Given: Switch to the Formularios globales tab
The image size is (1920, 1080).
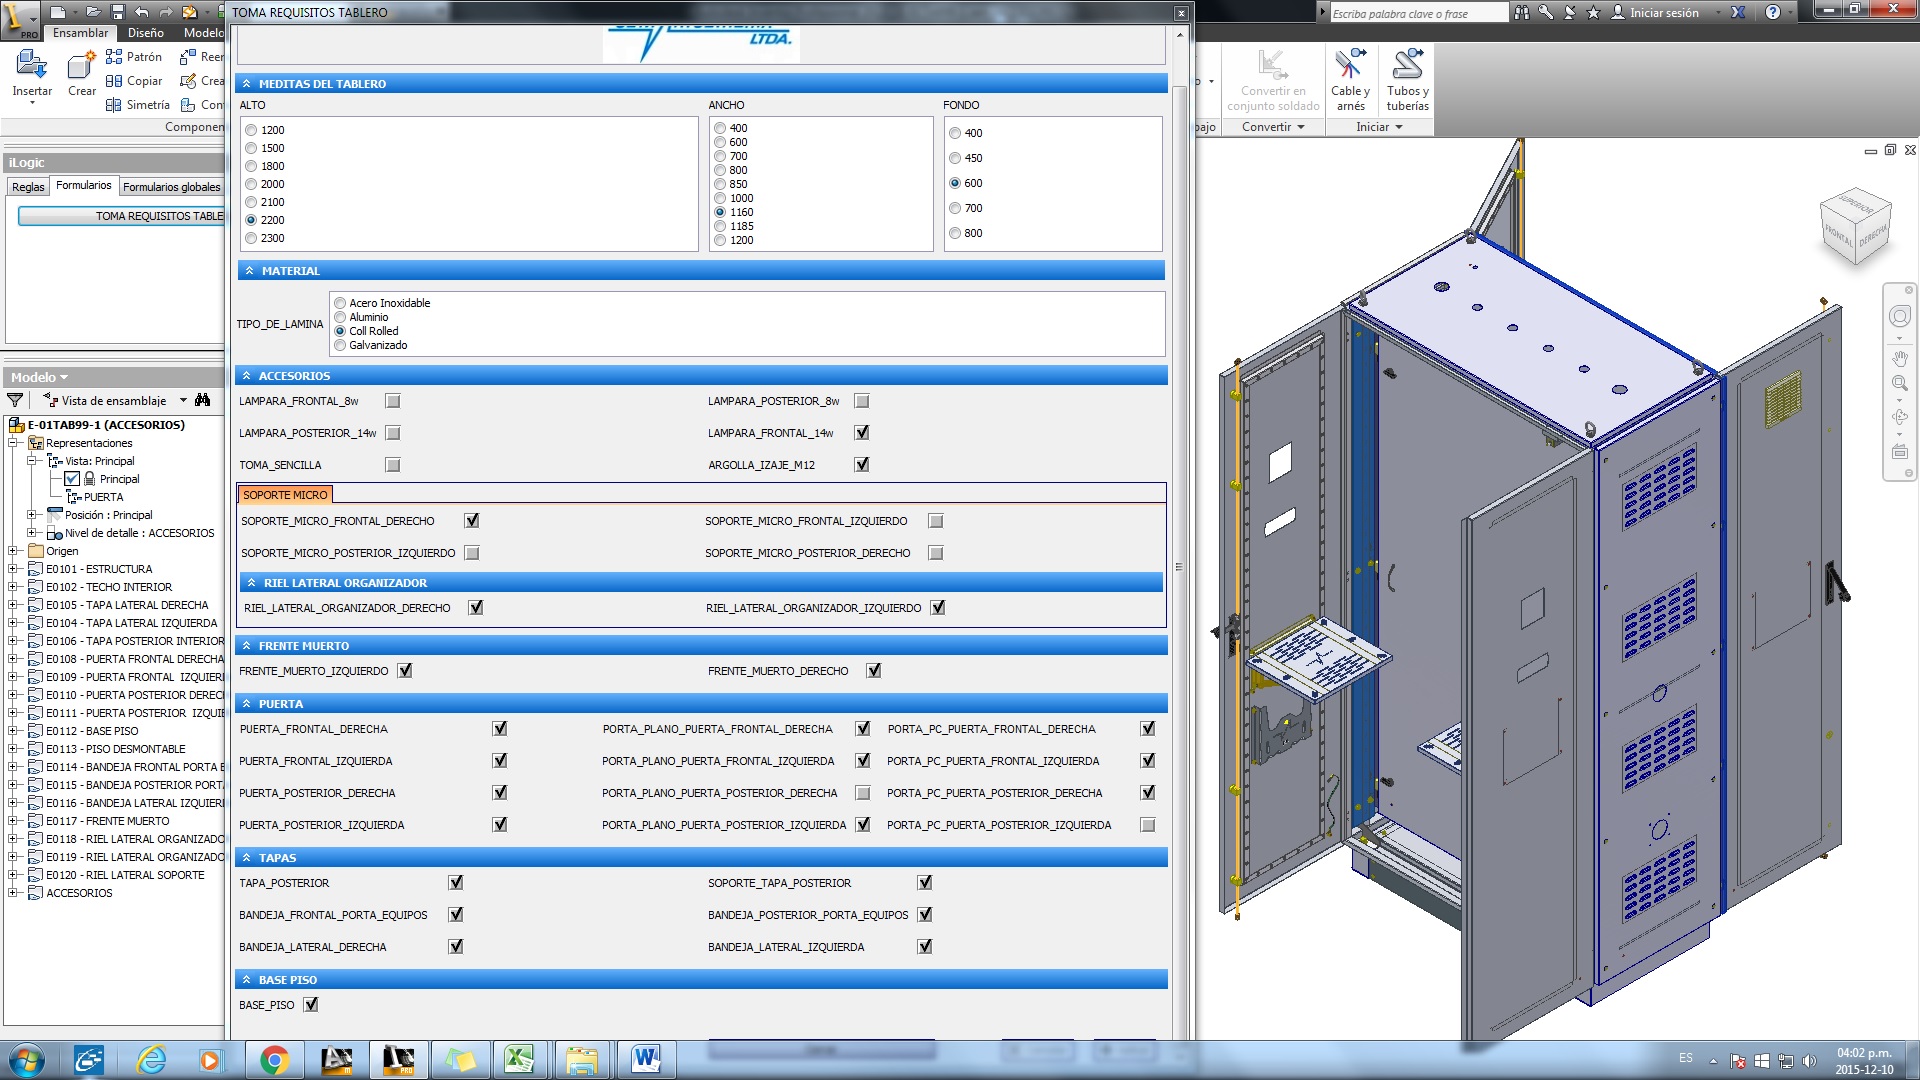Looking at the screenshot, I should point(171,187).
